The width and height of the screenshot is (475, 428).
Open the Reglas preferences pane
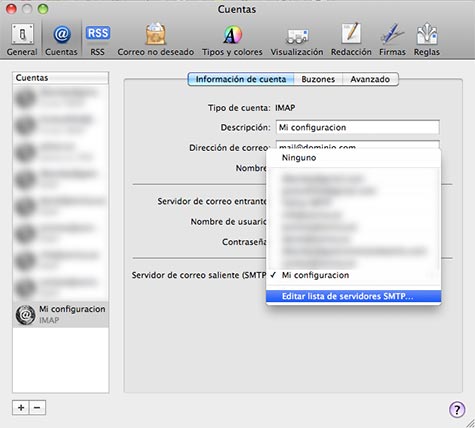point(427,40)
